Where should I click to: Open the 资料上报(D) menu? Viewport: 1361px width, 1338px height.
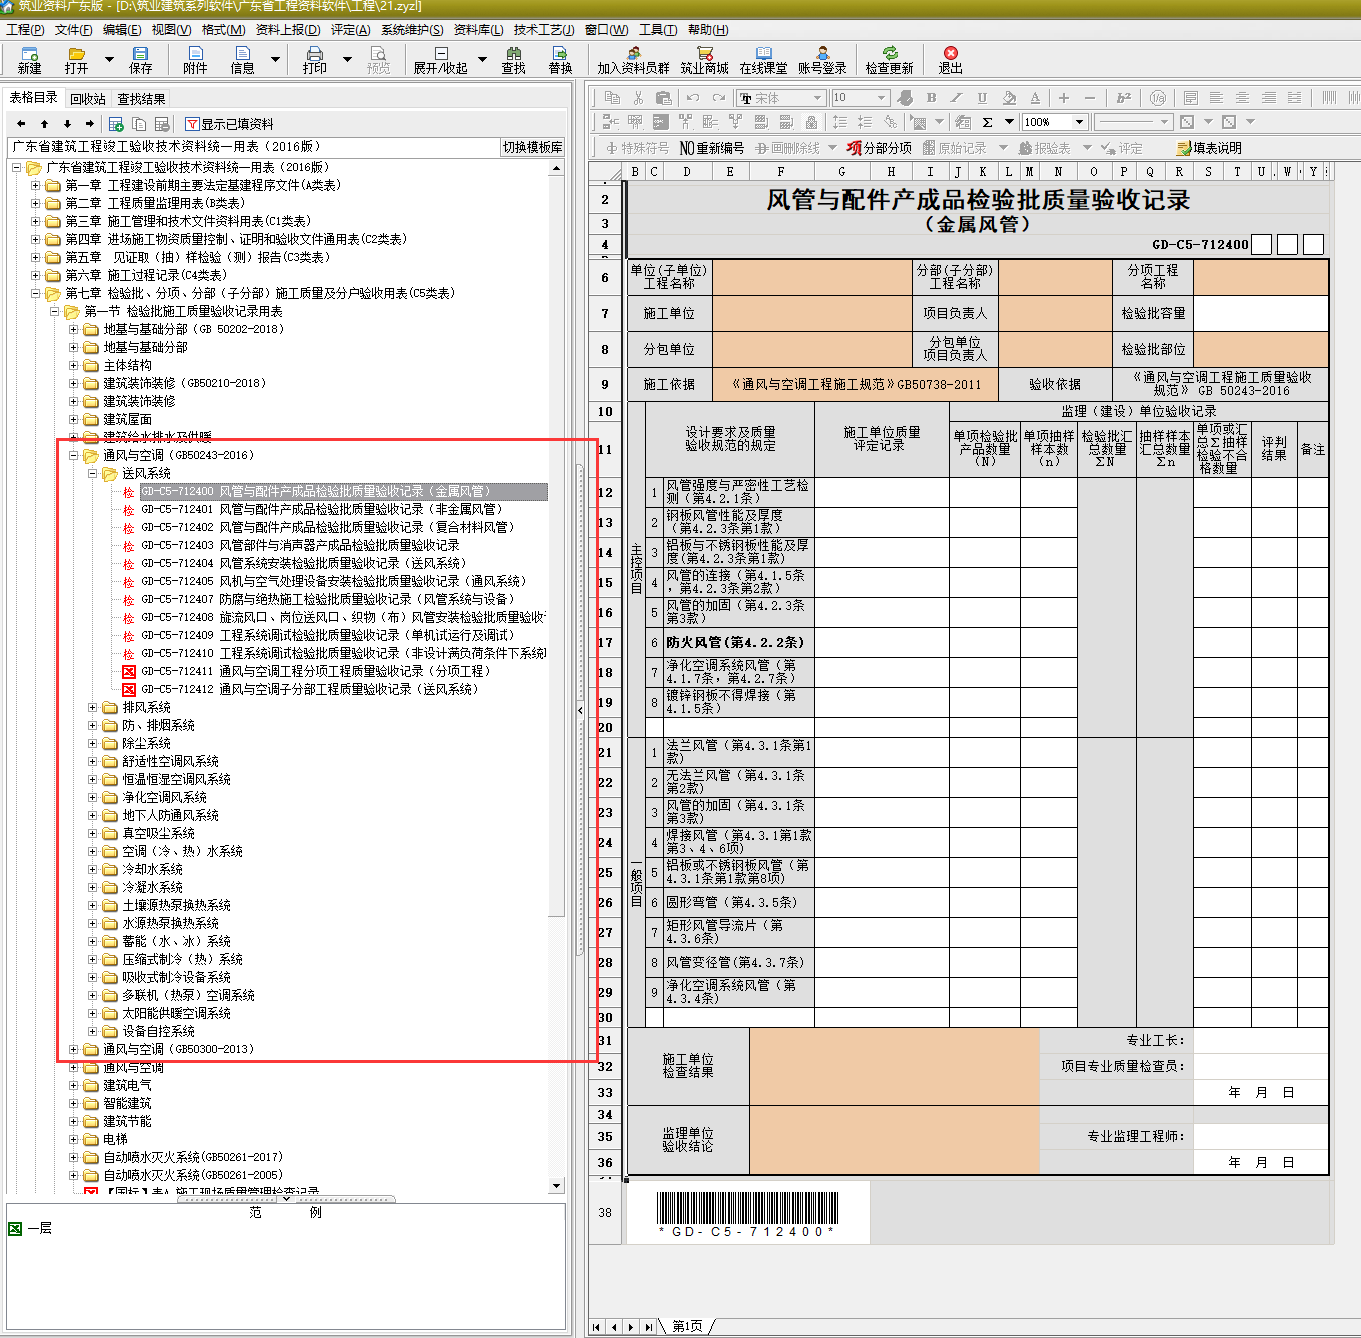click(x=288, y=30)
